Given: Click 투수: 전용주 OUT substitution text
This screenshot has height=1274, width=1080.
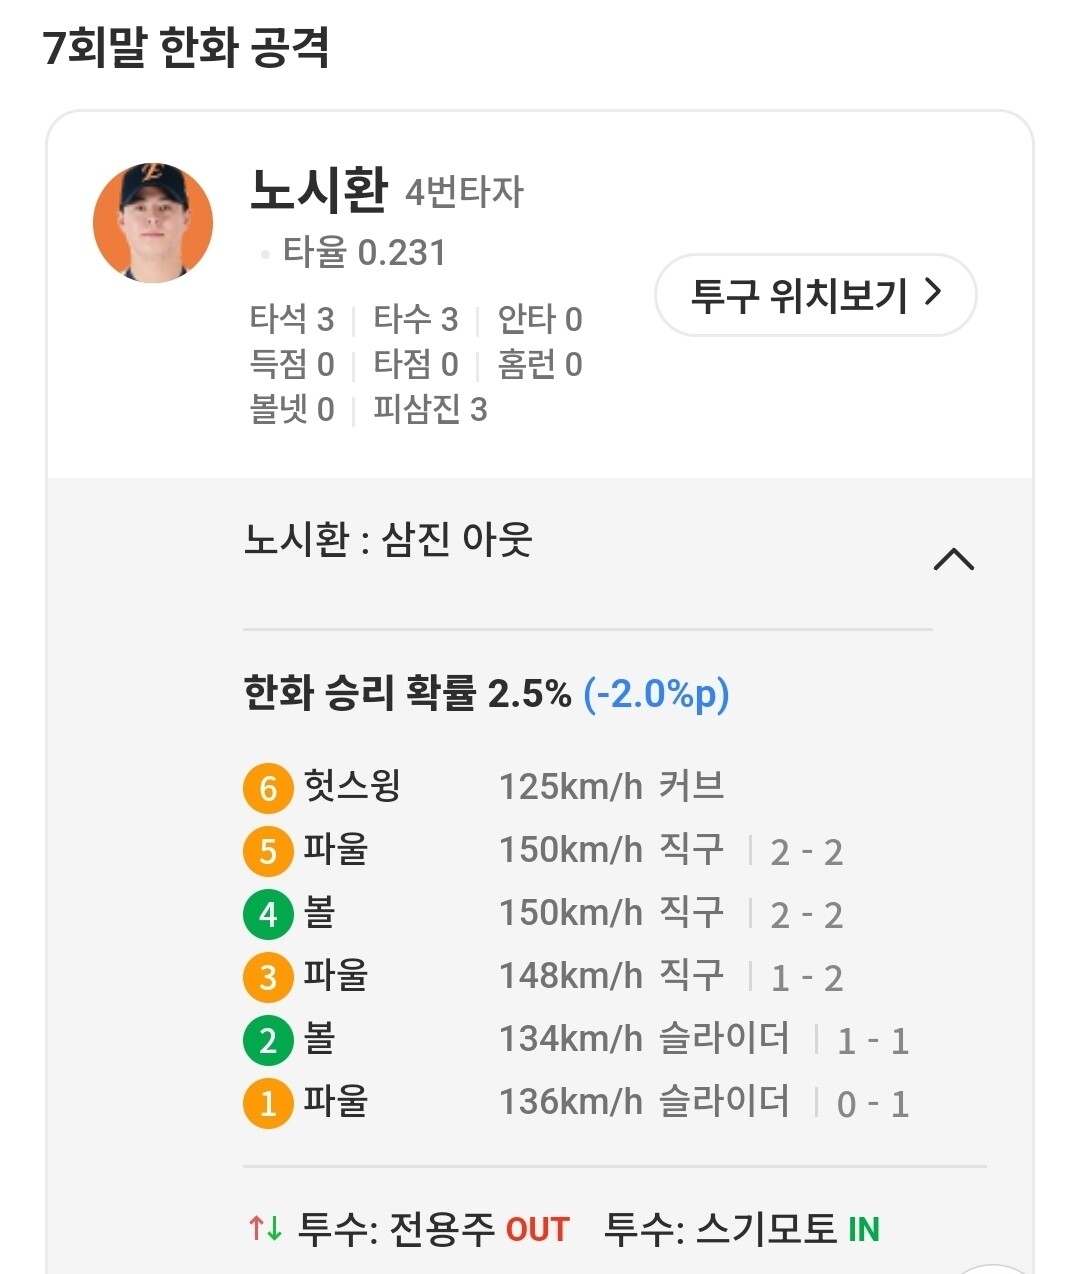Looking at the screenshot, I should (x=434, y=1228).
